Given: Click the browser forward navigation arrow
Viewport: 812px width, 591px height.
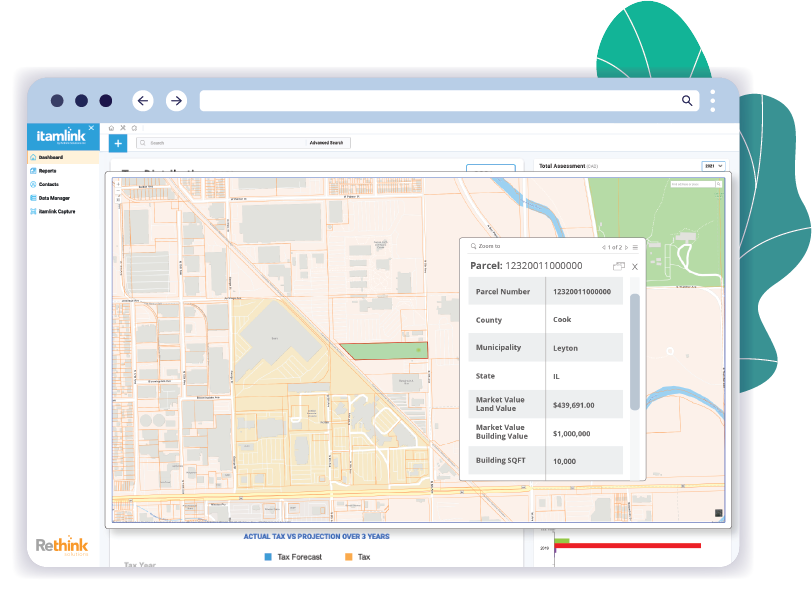Looking at the screenshot, I should (x=176, y=100).
